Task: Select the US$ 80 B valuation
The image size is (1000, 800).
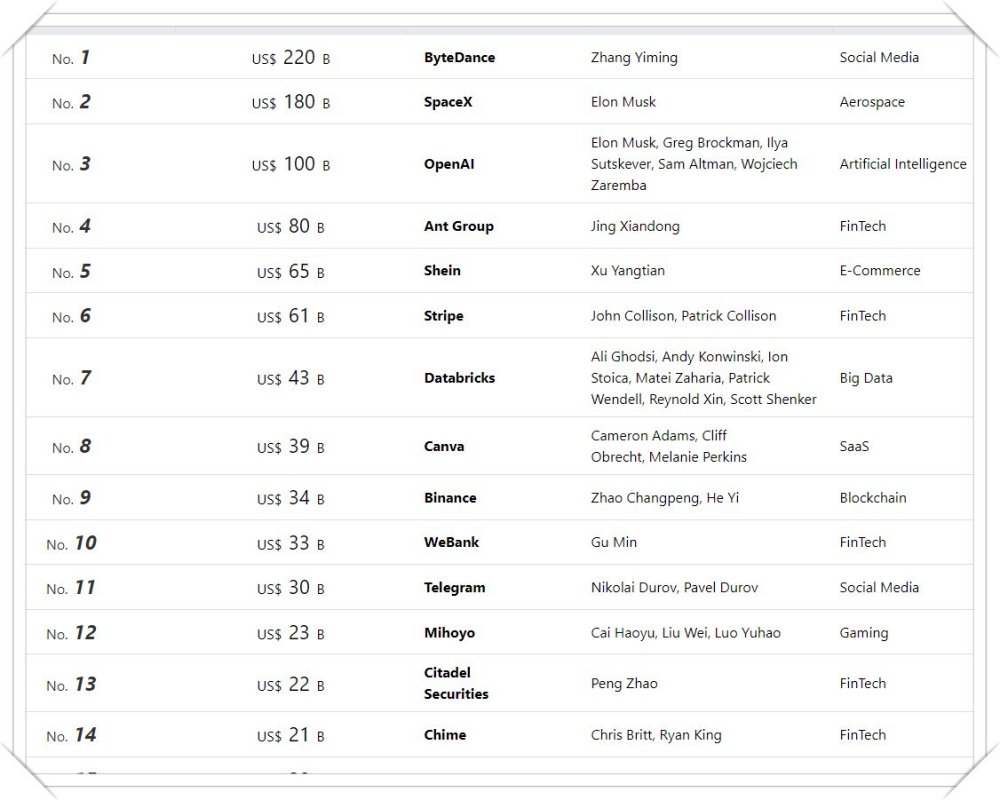Action: coord(291,226)
